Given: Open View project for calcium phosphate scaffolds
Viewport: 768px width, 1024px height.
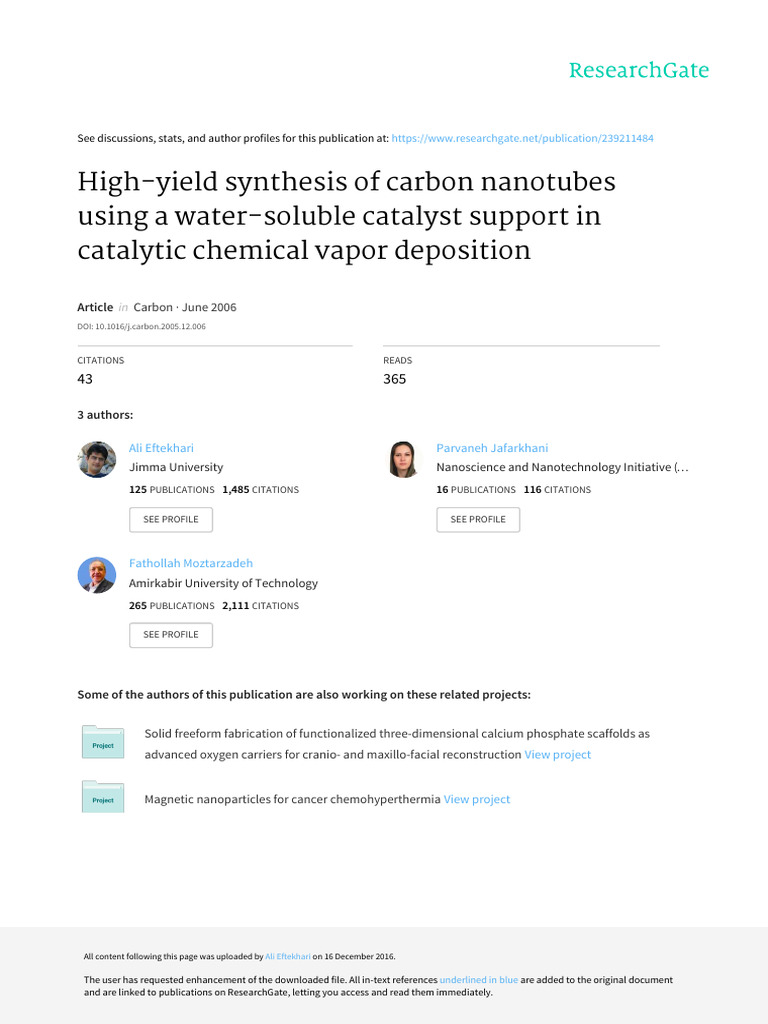Looking at the screenshot, I should (557, 755).
